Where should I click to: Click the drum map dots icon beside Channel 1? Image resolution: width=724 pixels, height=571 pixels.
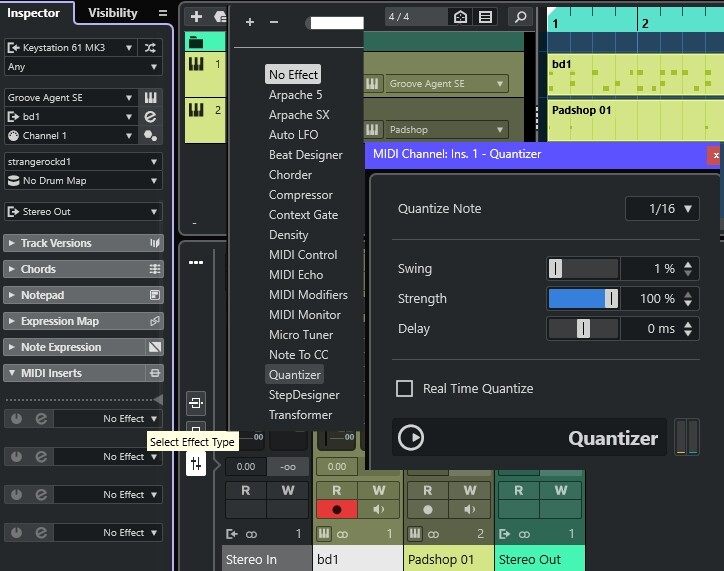pos(151,135)
